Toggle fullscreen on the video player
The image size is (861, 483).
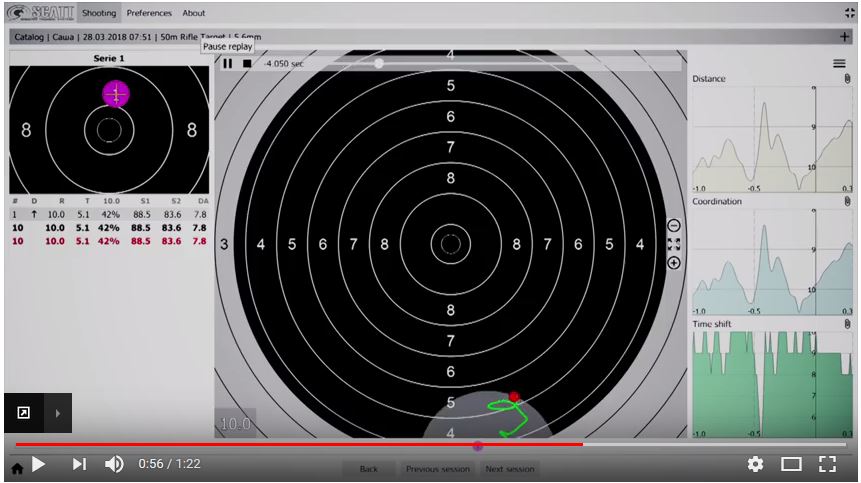[827, 464]
